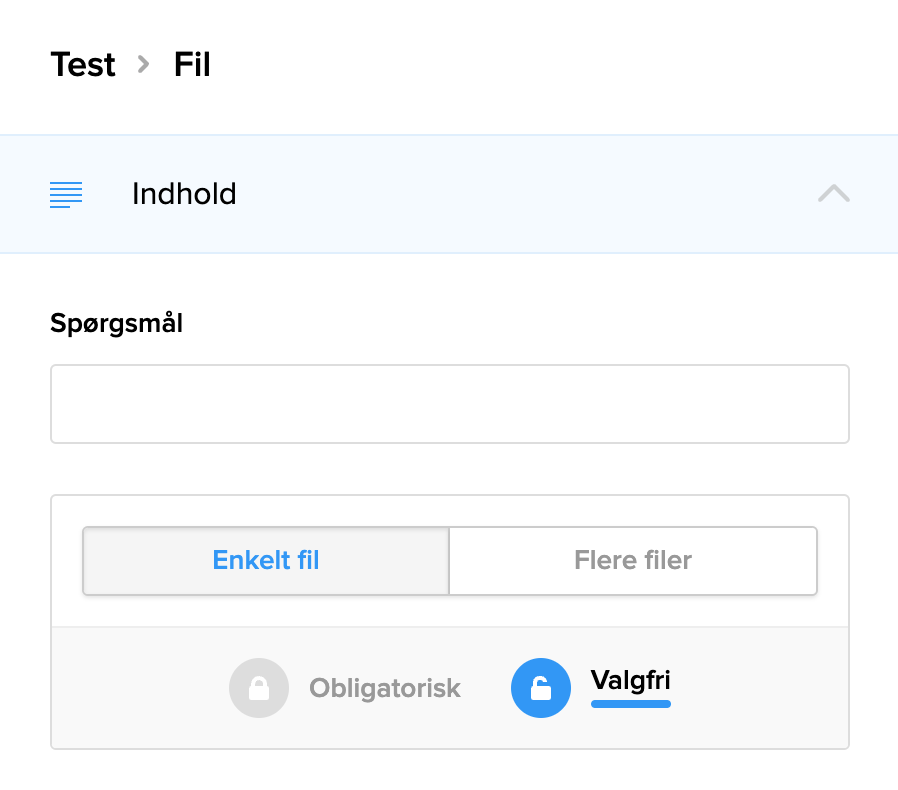The image size is (898, 790).
Task: Choose the Valgfri label
Action: 630,680
